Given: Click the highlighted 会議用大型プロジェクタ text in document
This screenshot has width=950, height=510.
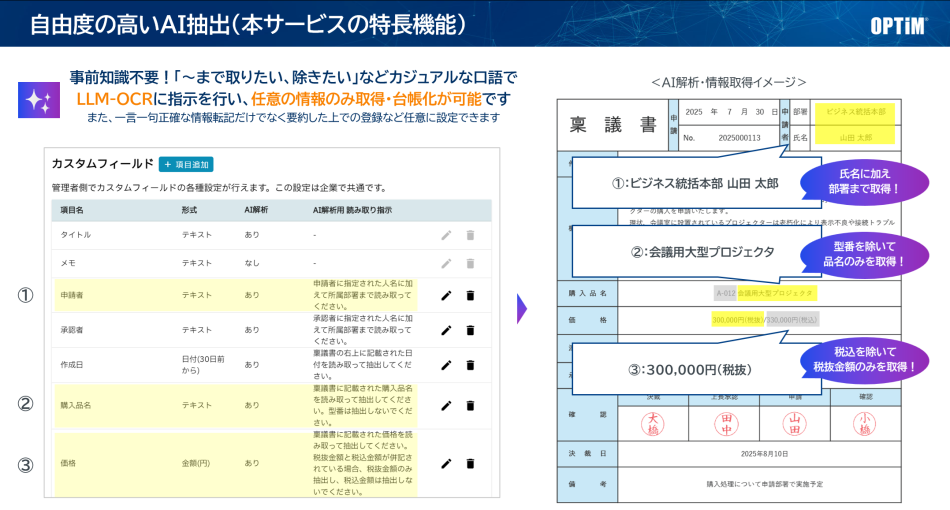Looking at the screenshot, I should [x=778, y=293].
